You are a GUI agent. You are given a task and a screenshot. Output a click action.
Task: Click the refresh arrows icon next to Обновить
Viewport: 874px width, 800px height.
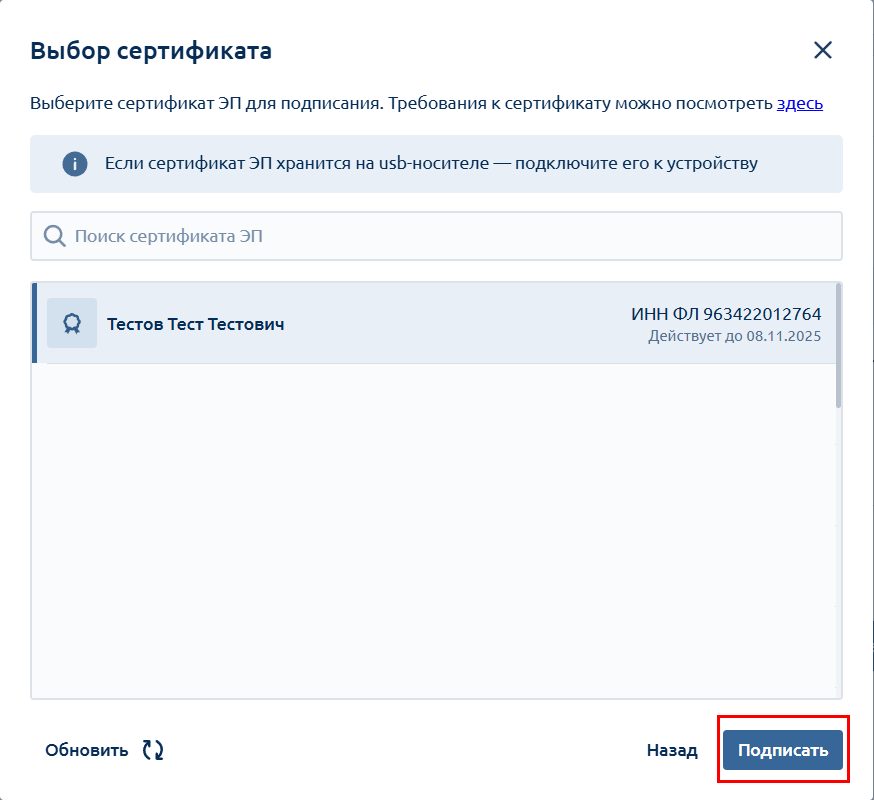point(152,750)
